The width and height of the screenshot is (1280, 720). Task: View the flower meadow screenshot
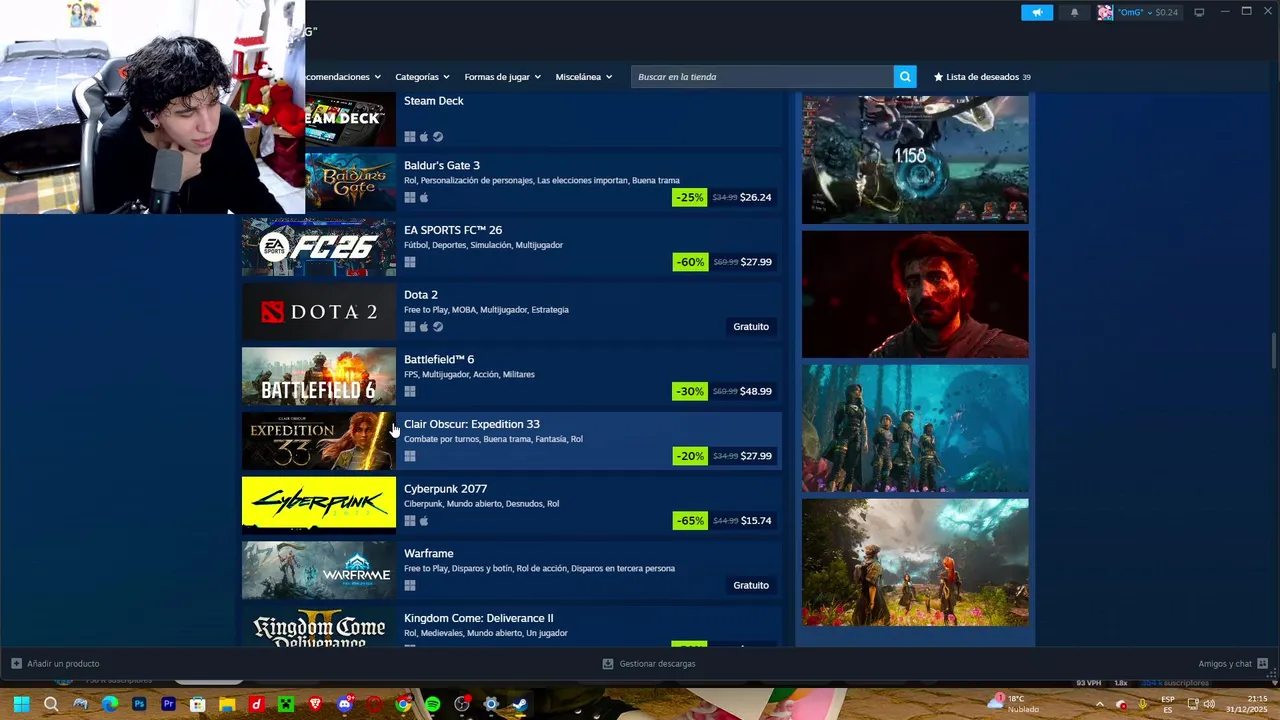915,562
